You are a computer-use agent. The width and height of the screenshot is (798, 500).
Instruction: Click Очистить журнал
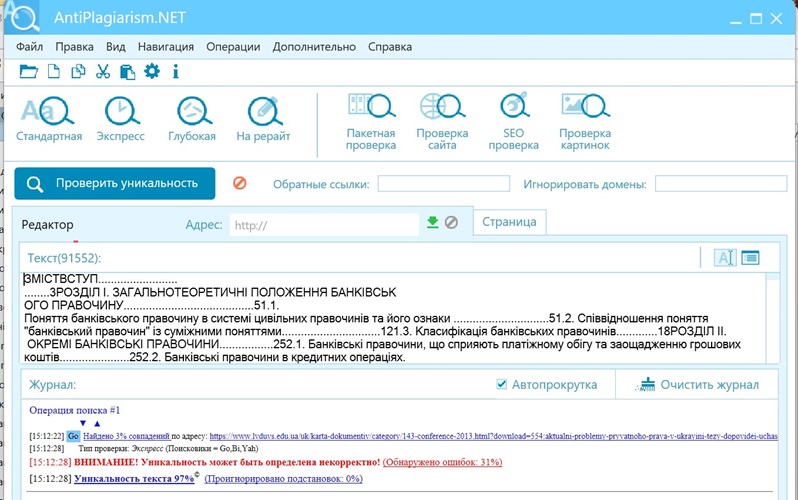[x=698, y=385]
